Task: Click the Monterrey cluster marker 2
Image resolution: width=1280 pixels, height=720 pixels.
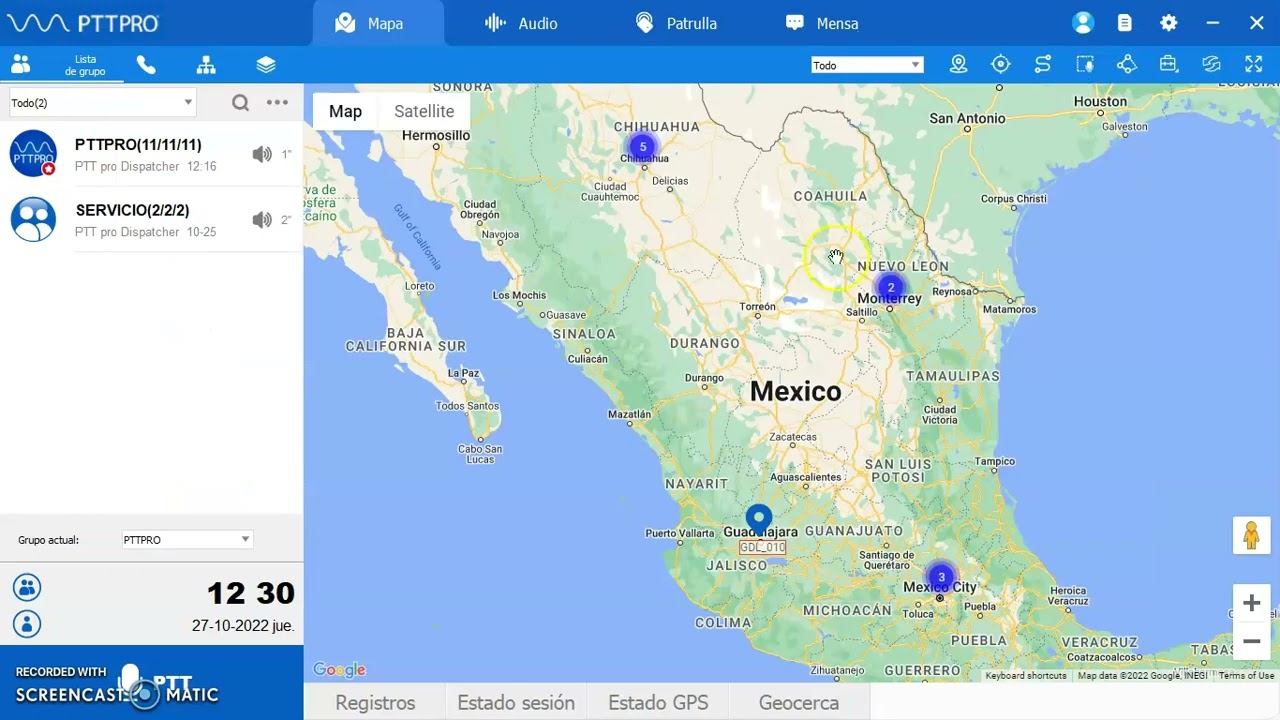Action: (891, 288)
